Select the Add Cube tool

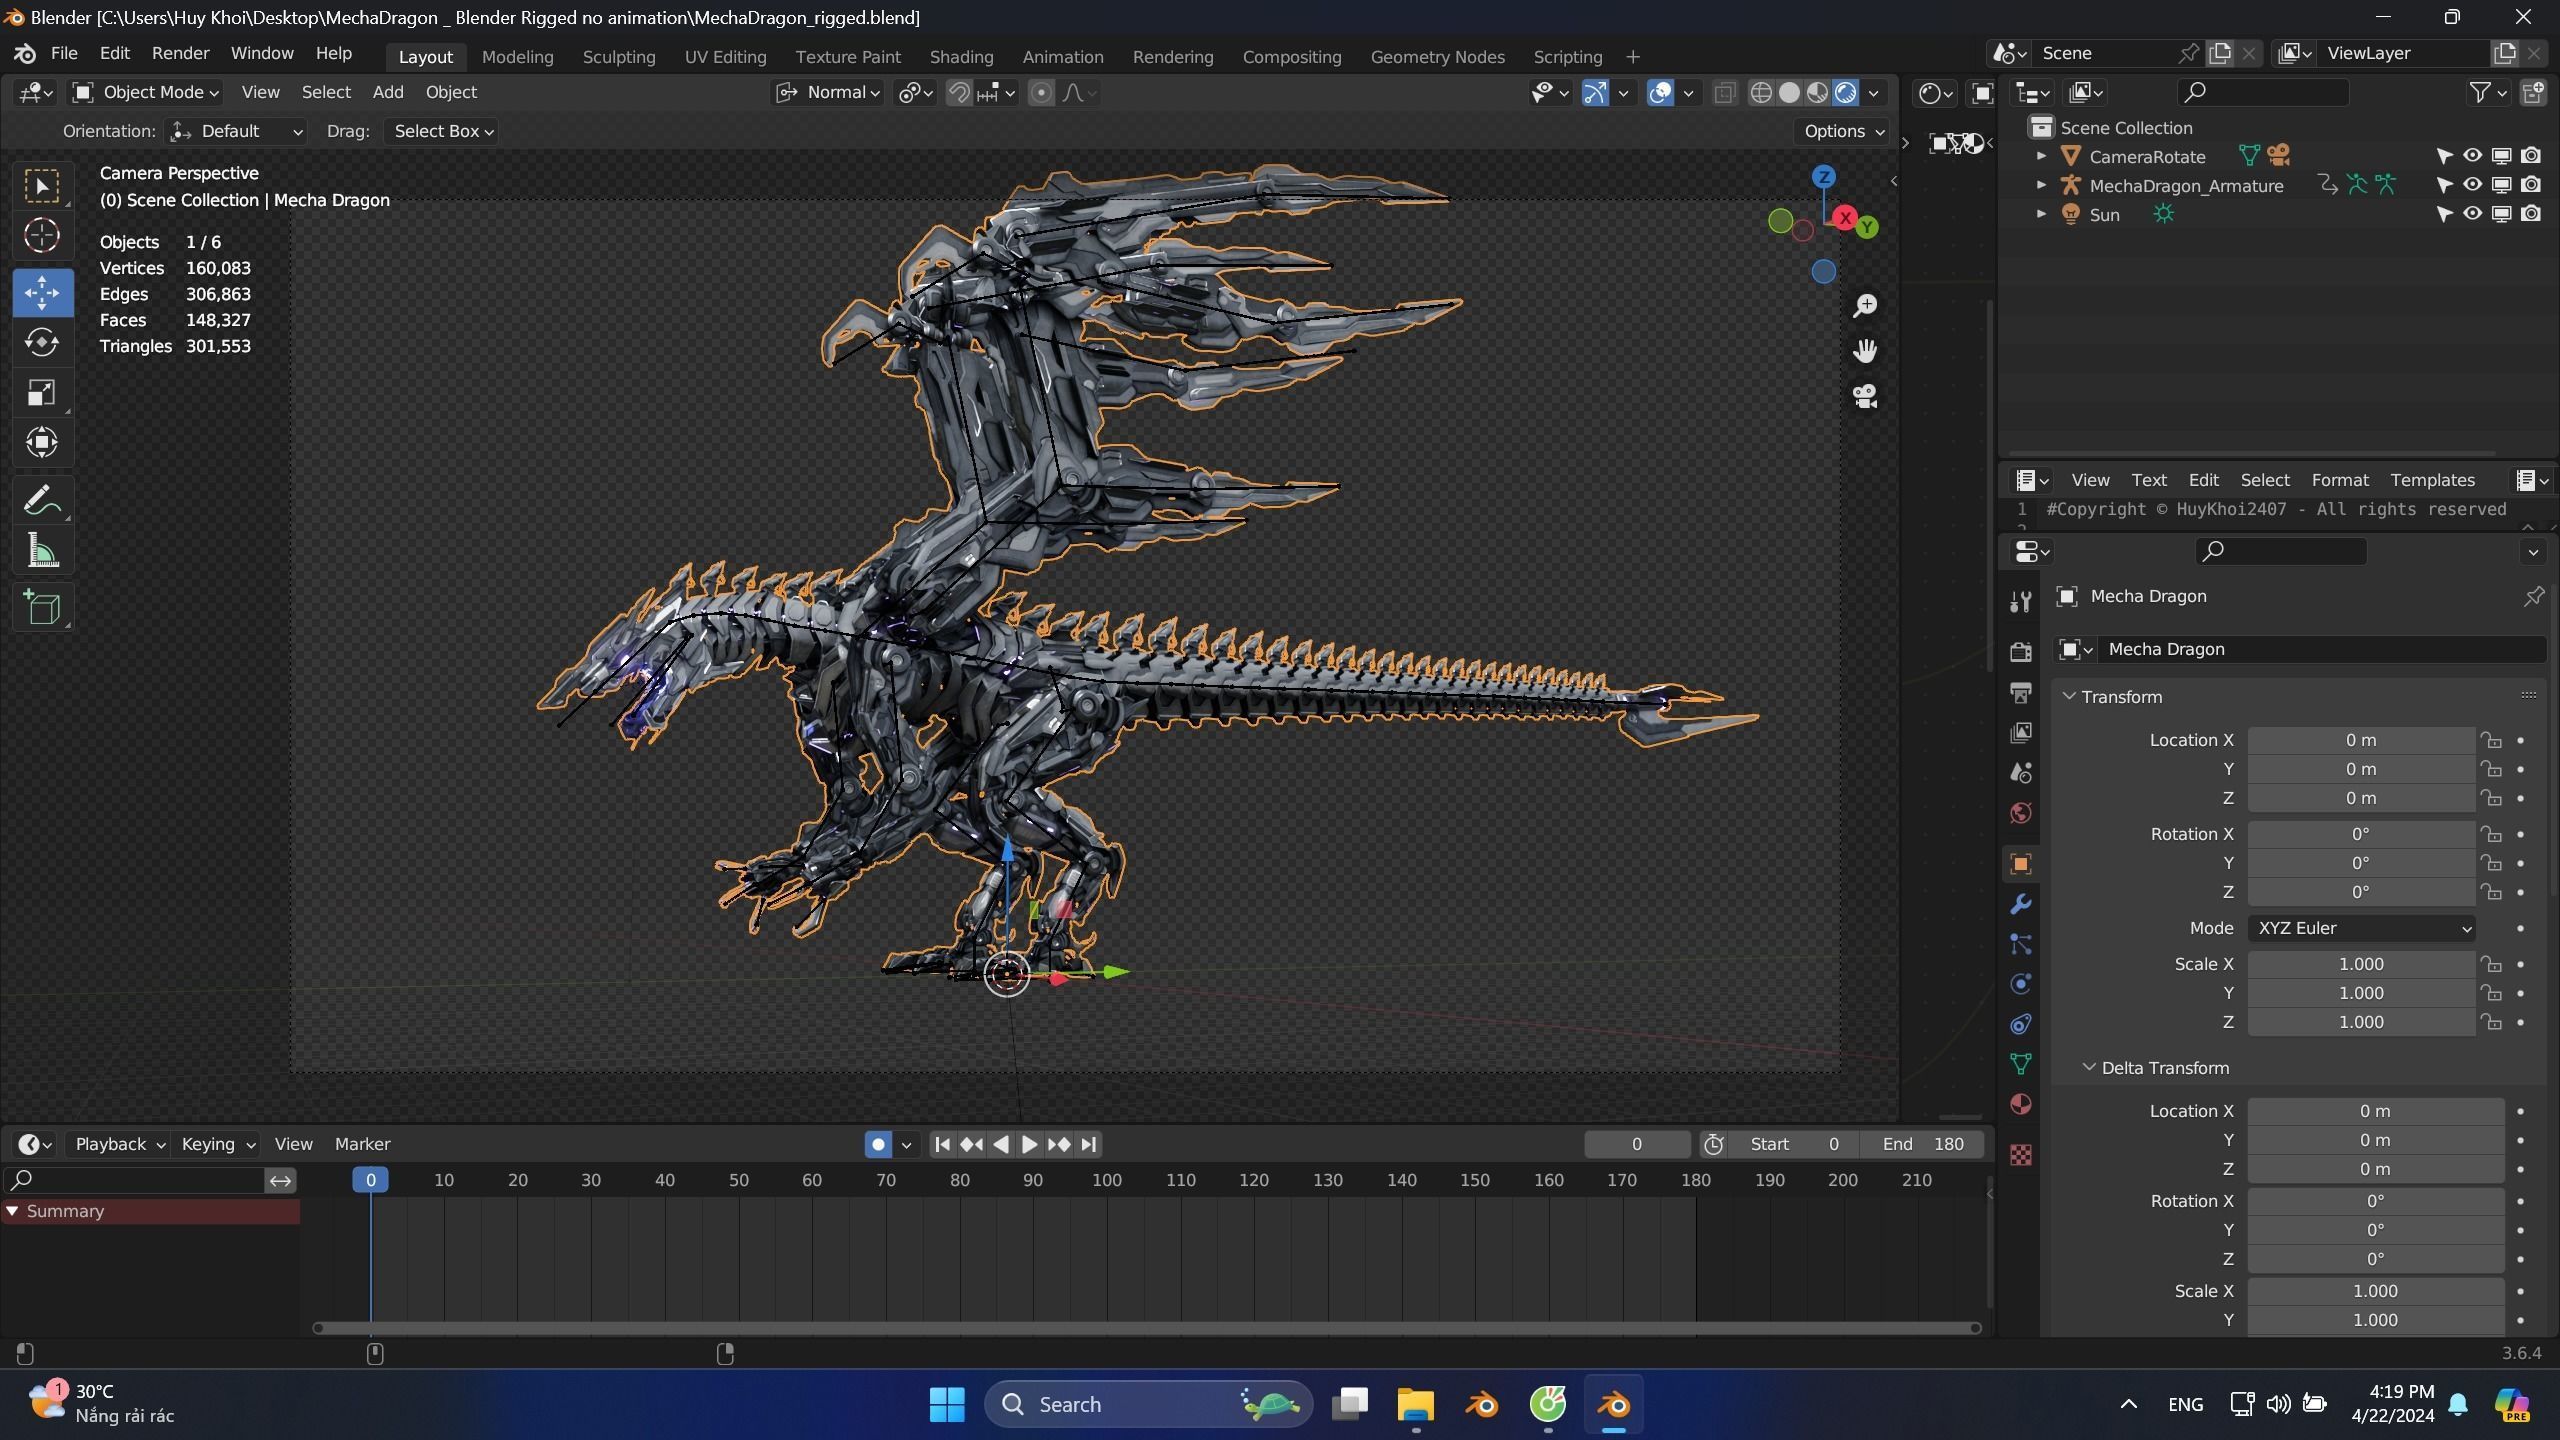click(42, 607)
